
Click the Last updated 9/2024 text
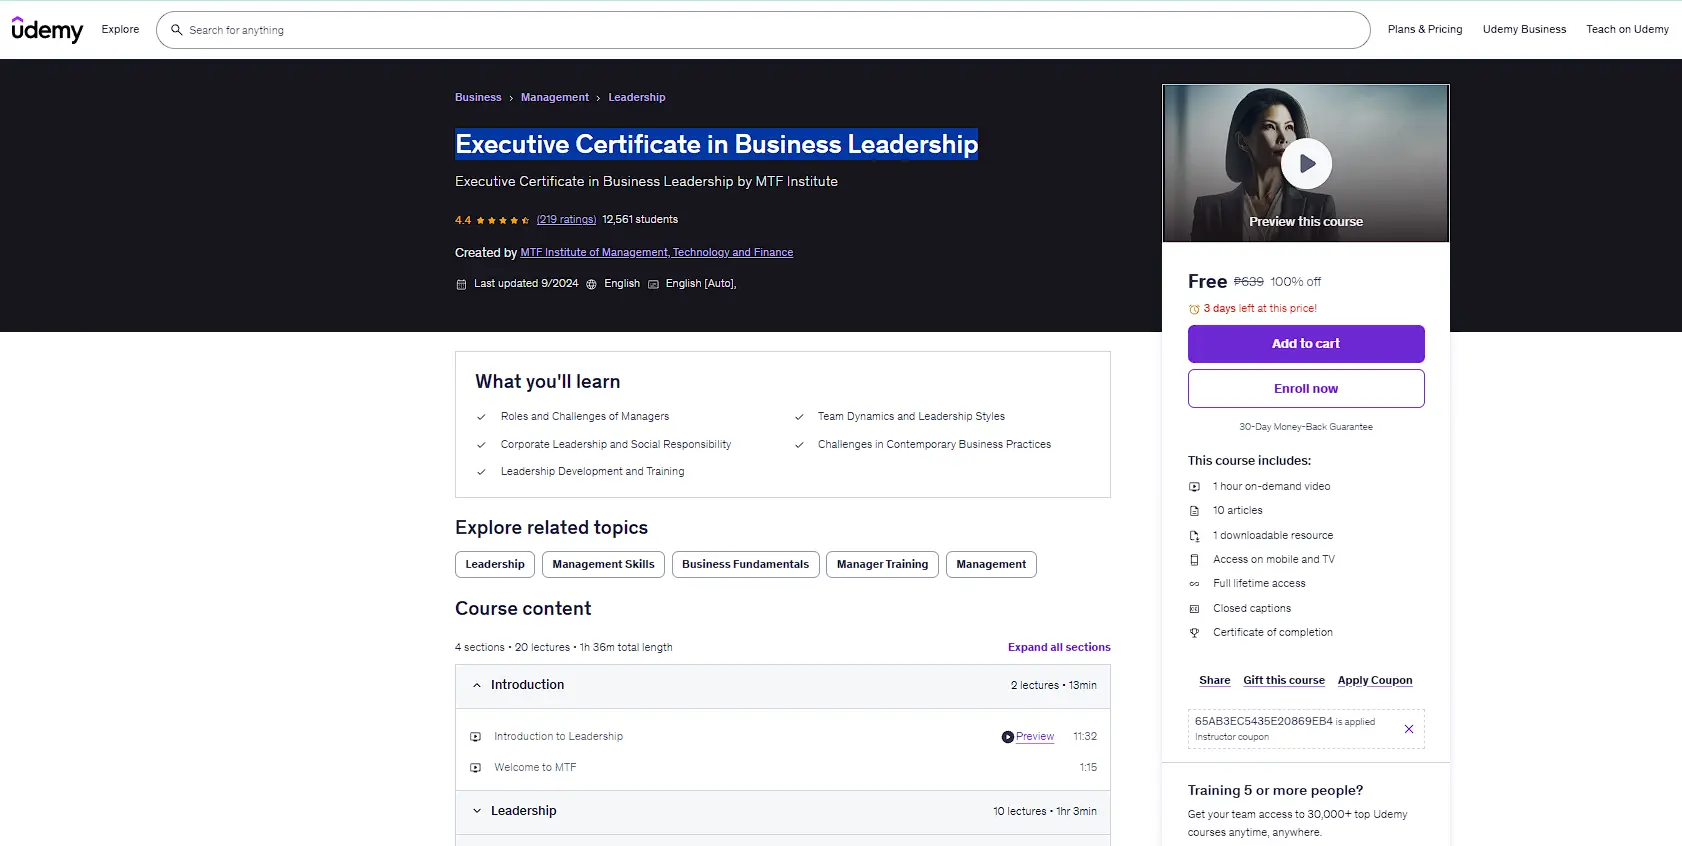(x=526, y=284)
